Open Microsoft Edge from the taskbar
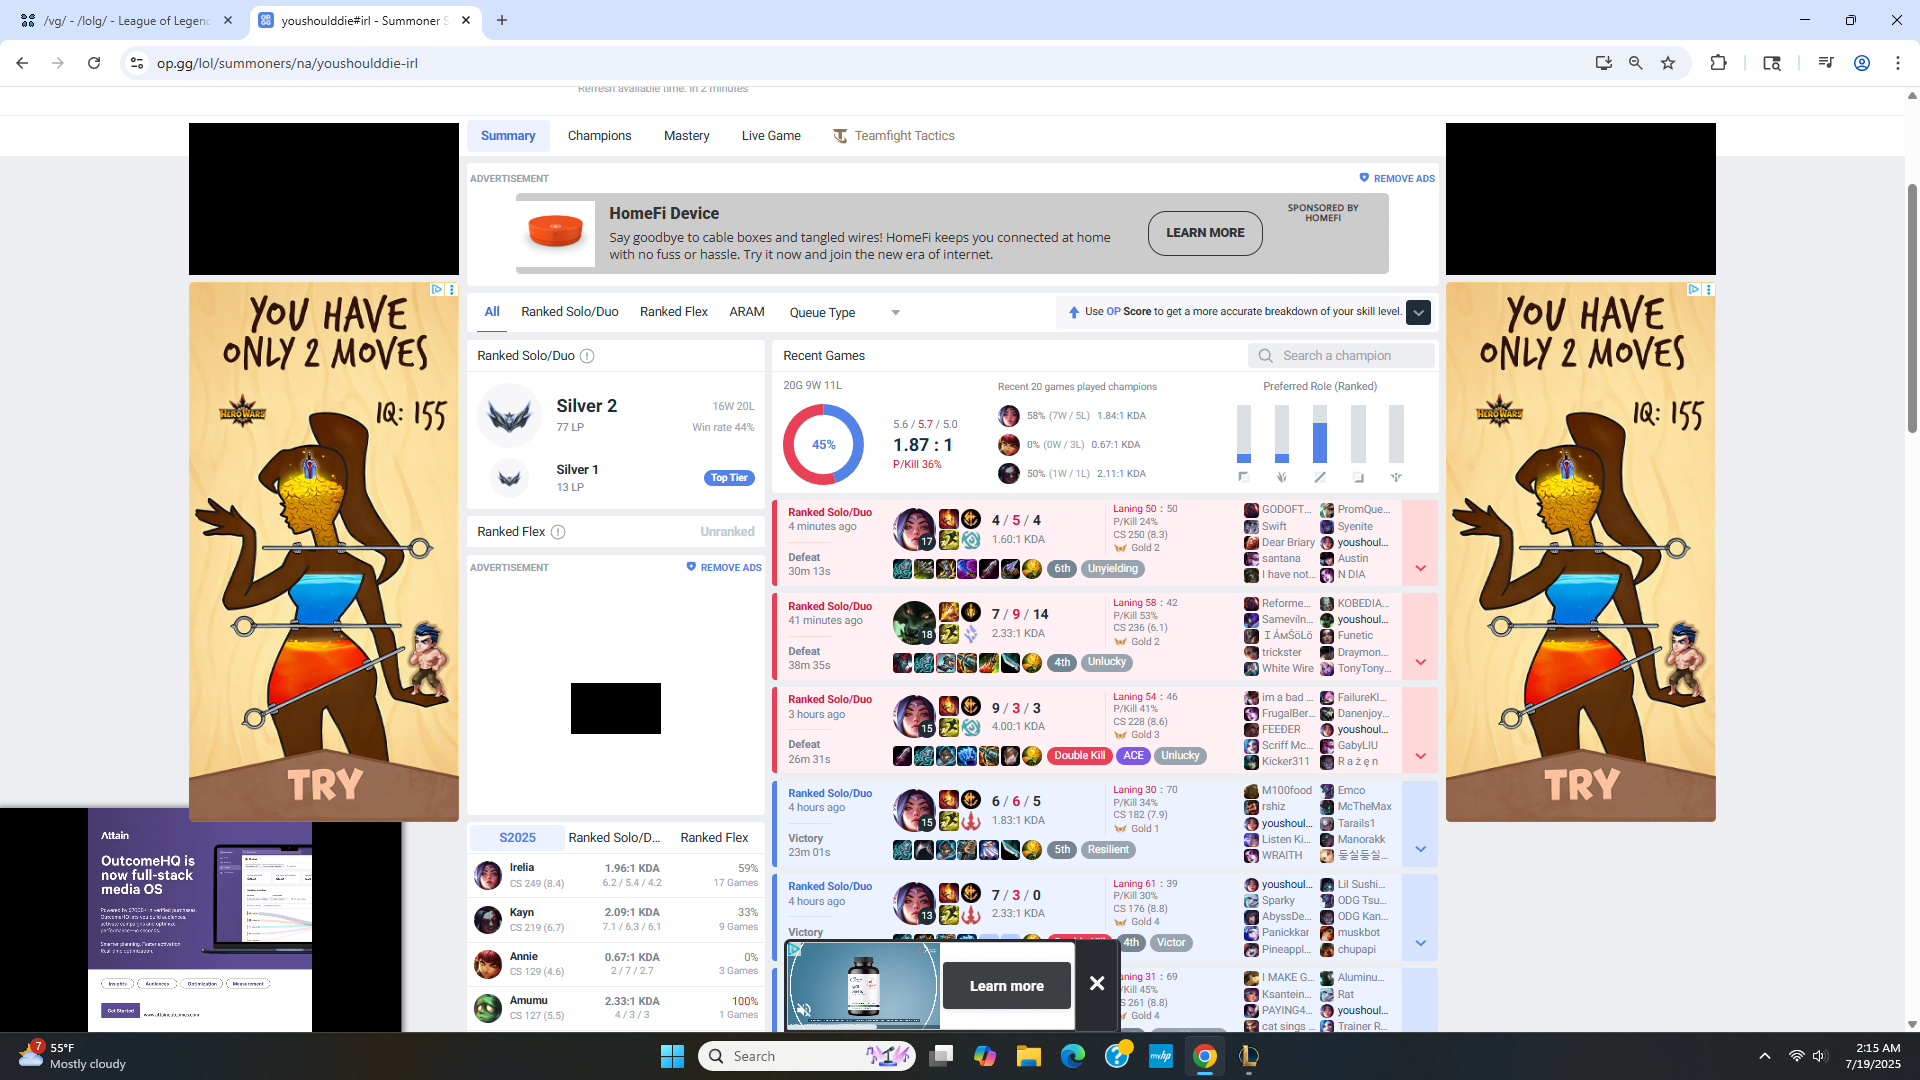Viewport: 1920px width, 1080px height. click(1073, 1056)
